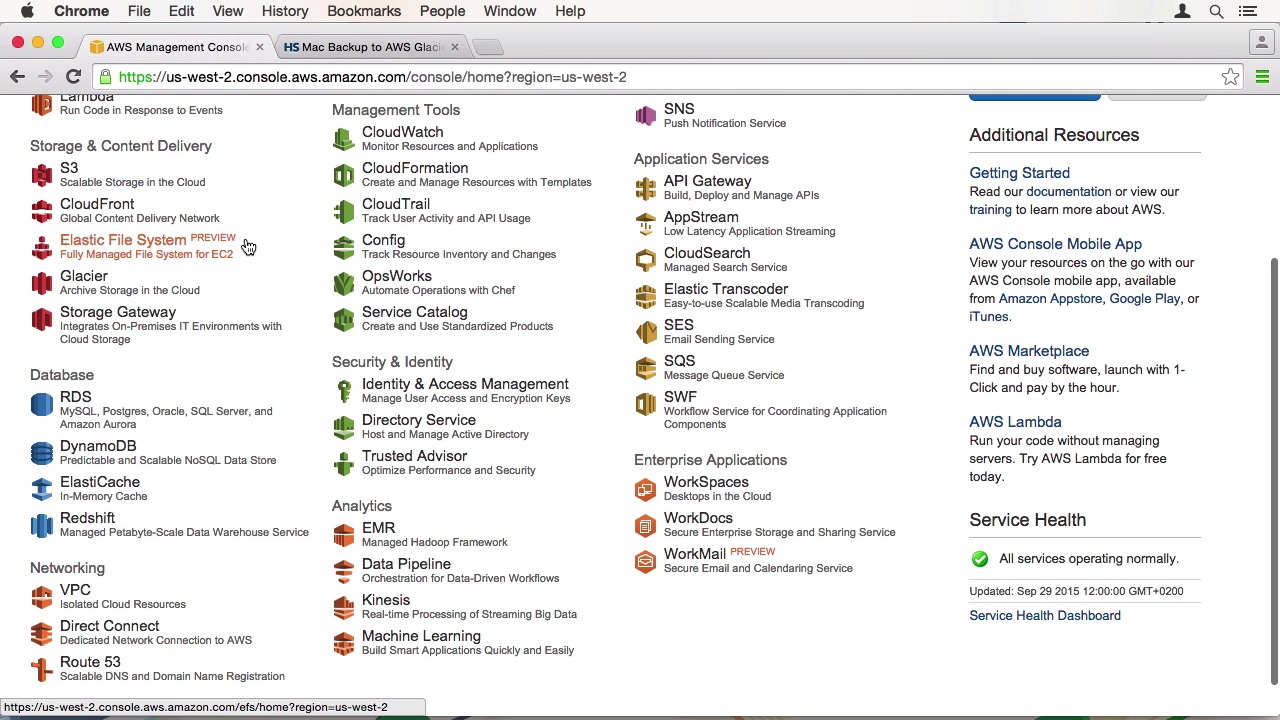Open the SWF link

pos(680,397)
